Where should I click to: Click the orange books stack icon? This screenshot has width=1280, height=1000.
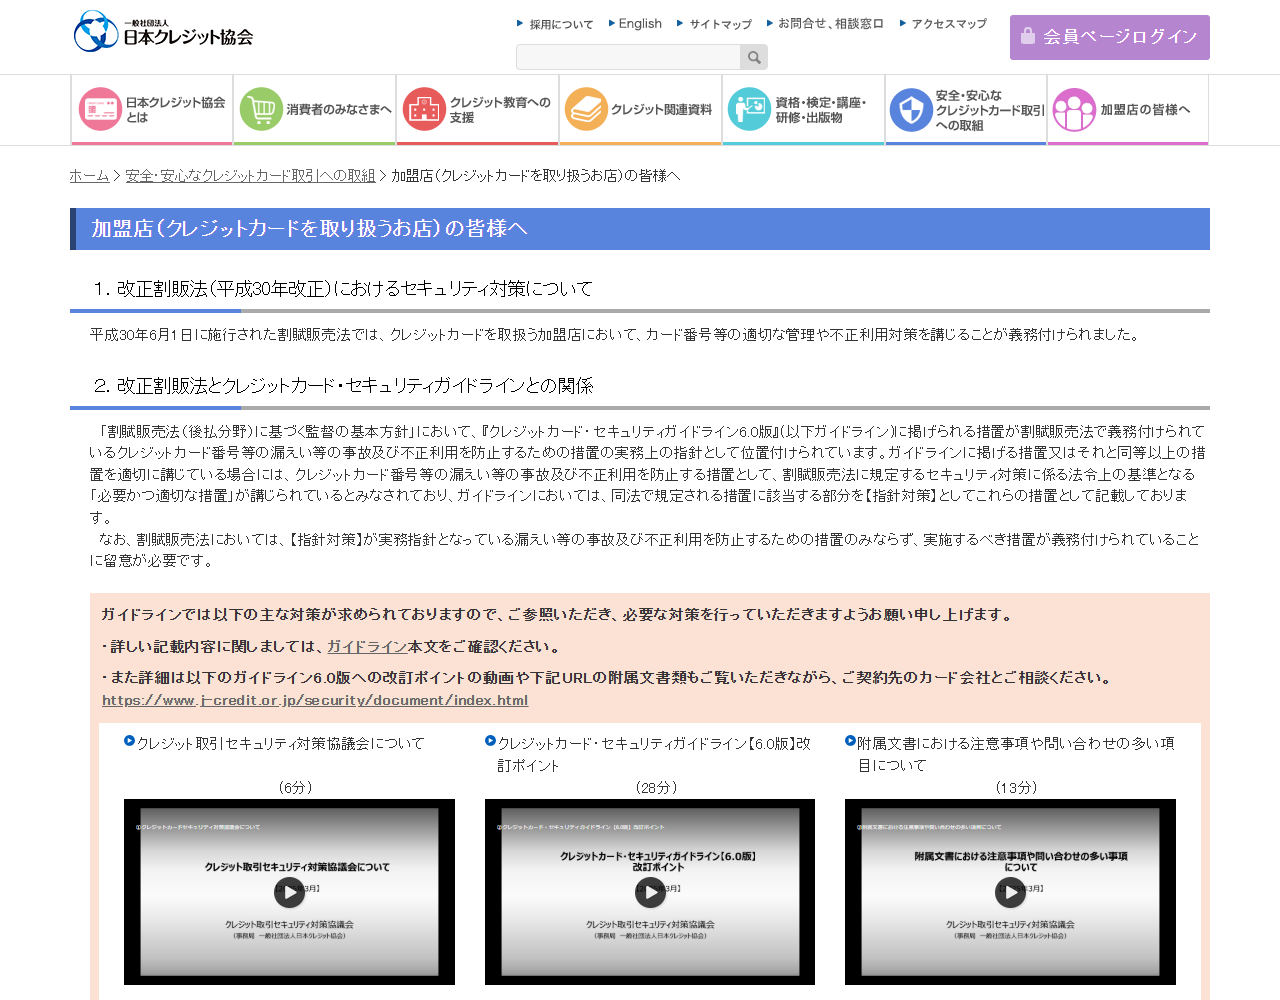[x=586, y=109]
